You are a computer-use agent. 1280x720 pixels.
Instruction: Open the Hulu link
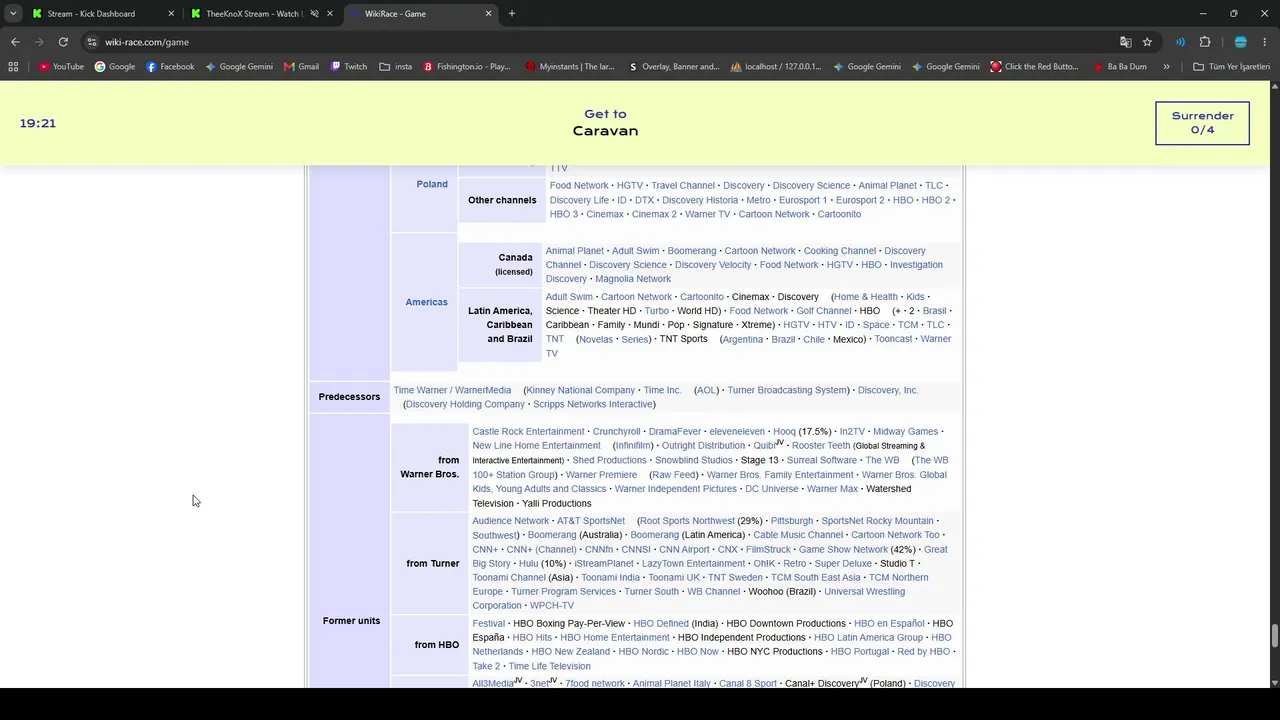point(528,564)
